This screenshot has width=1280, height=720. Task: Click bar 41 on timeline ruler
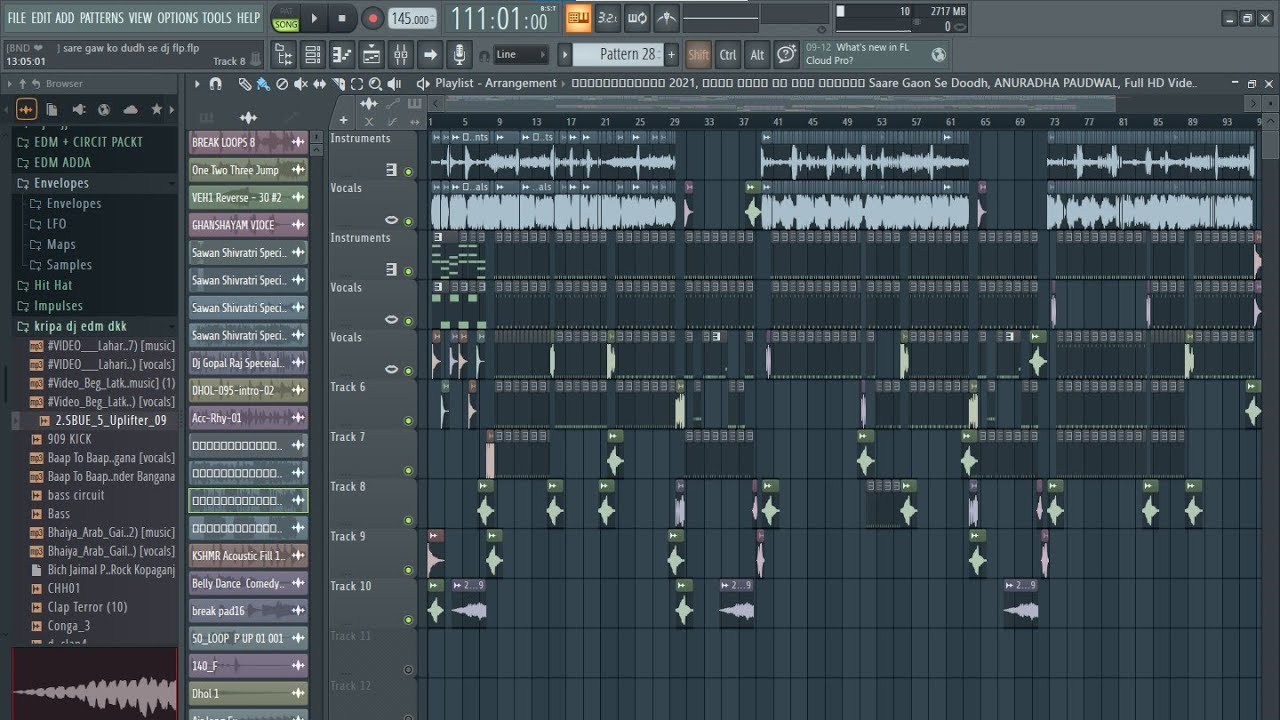(x=778, y=122)
